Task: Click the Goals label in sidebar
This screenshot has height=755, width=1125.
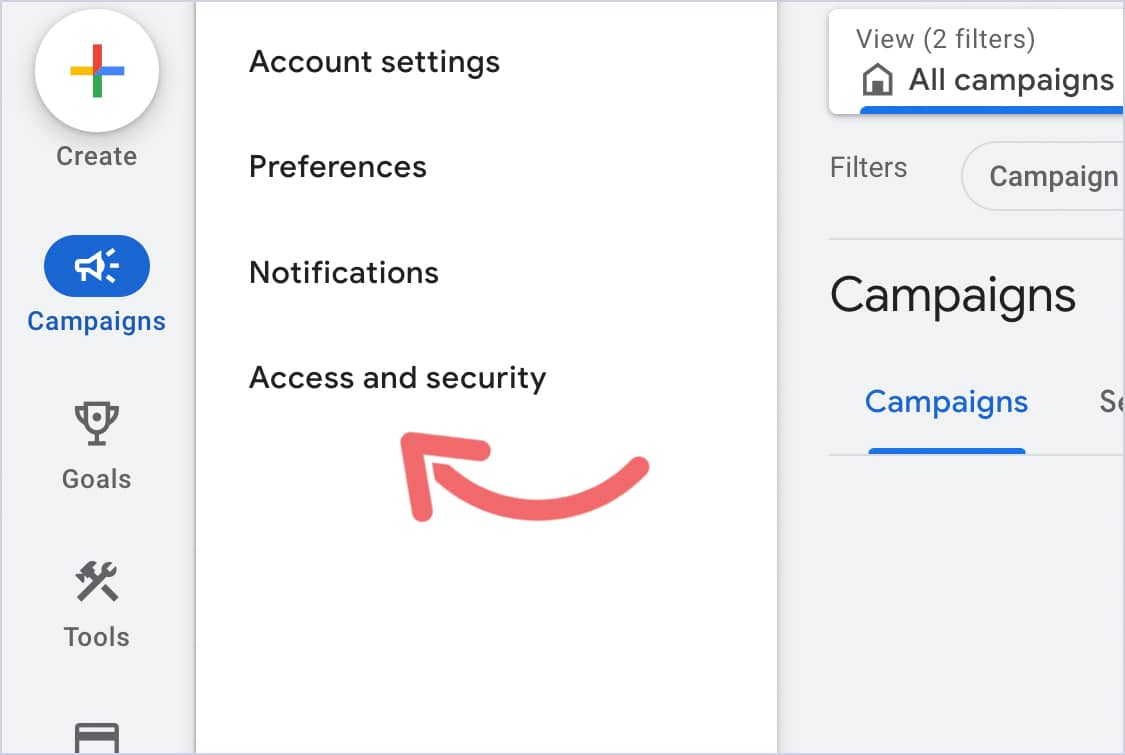Action: click(97, 479)
